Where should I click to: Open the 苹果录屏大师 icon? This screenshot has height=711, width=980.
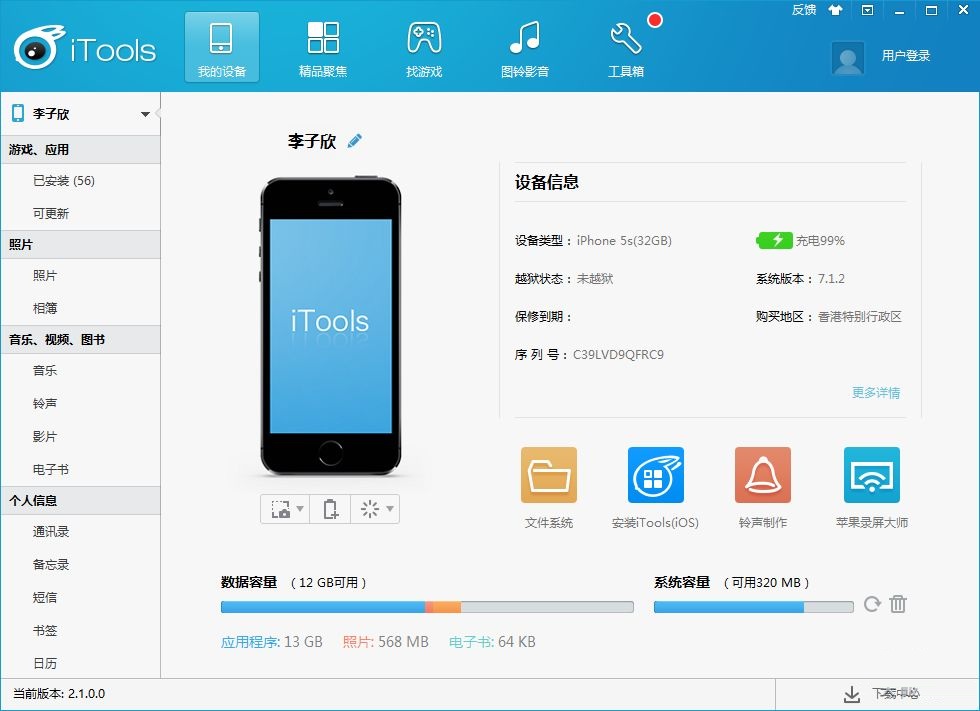point(872,475)
